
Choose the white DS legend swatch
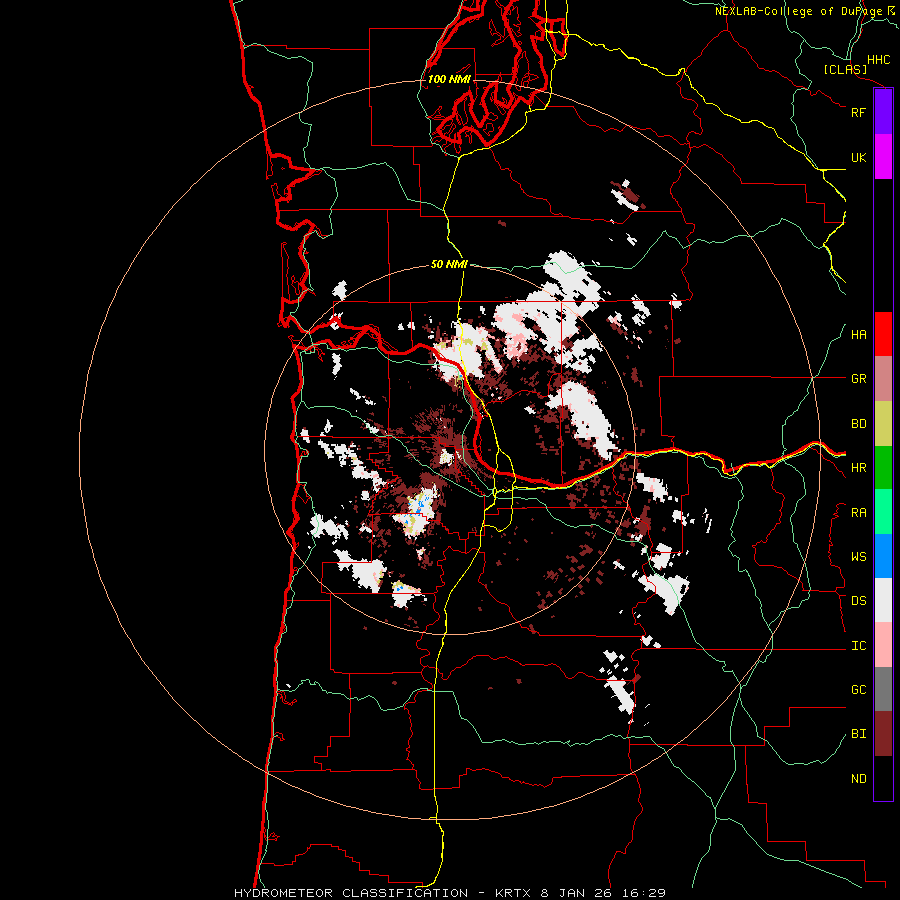(x=883, y=600)
